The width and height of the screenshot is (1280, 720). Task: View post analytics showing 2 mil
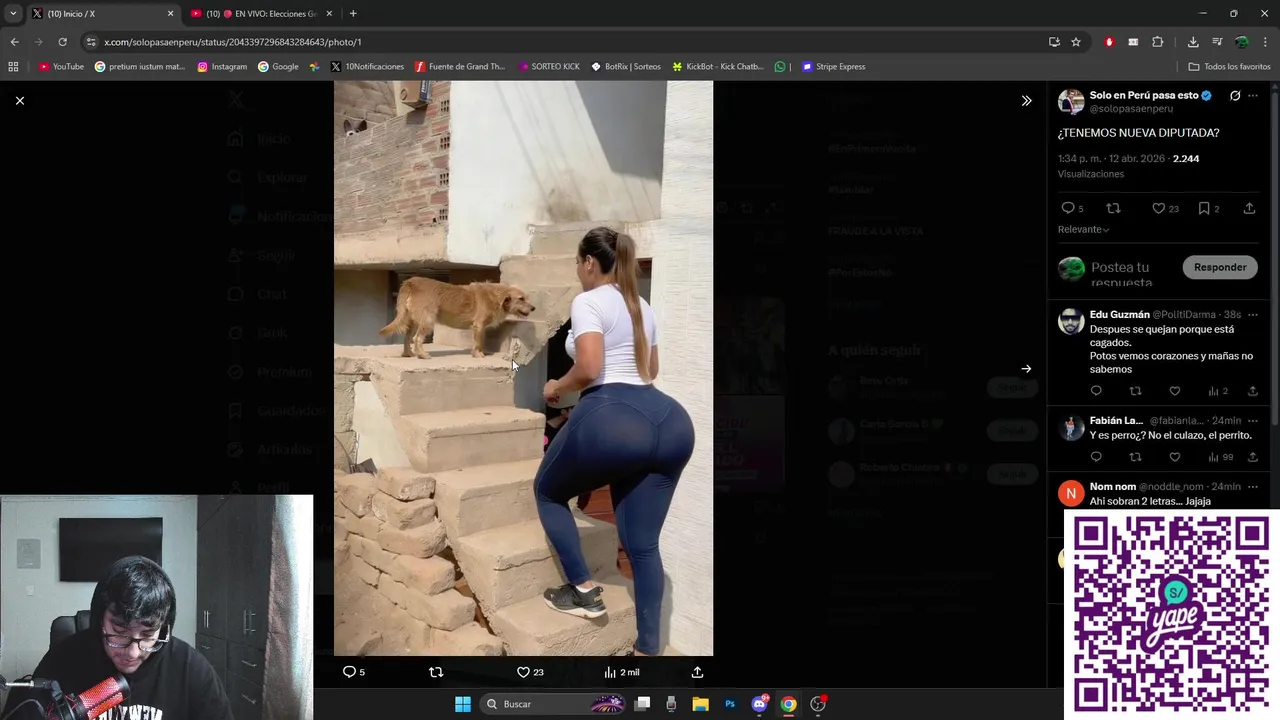(x=621, y=672)
